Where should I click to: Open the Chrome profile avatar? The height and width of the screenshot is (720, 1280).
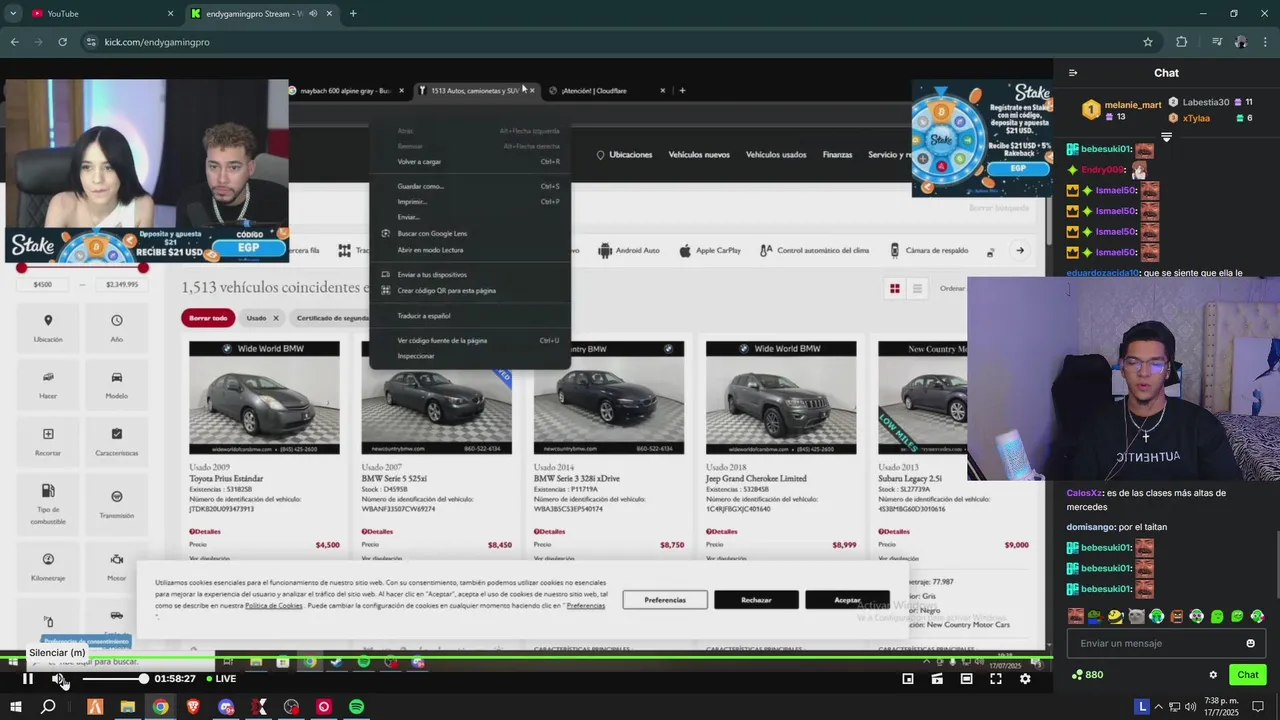[x=1241, y=42]
